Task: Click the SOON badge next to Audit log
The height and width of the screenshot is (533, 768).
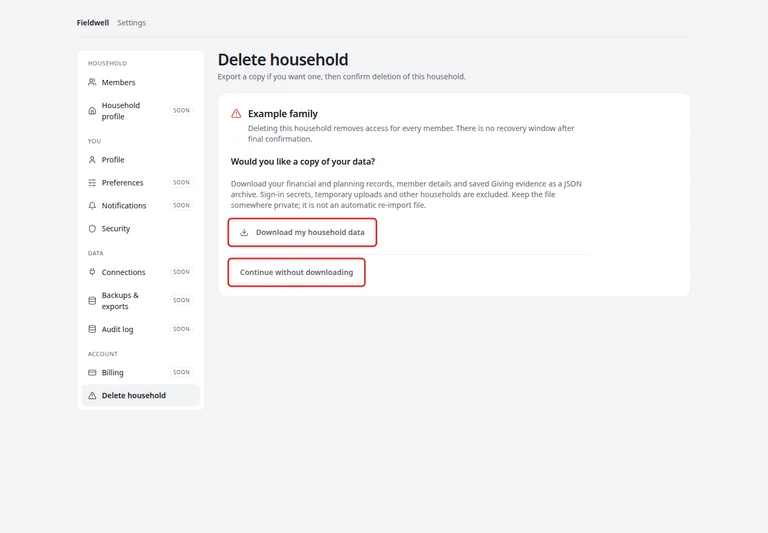Action: (x=181, y=329)
